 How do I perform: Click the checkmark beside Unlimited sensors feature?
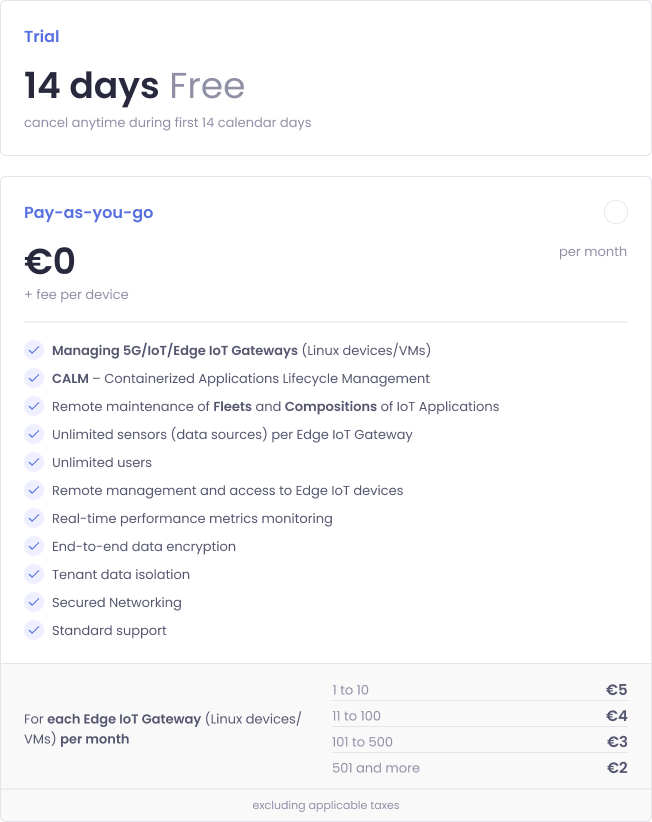(x=33, y=434)
